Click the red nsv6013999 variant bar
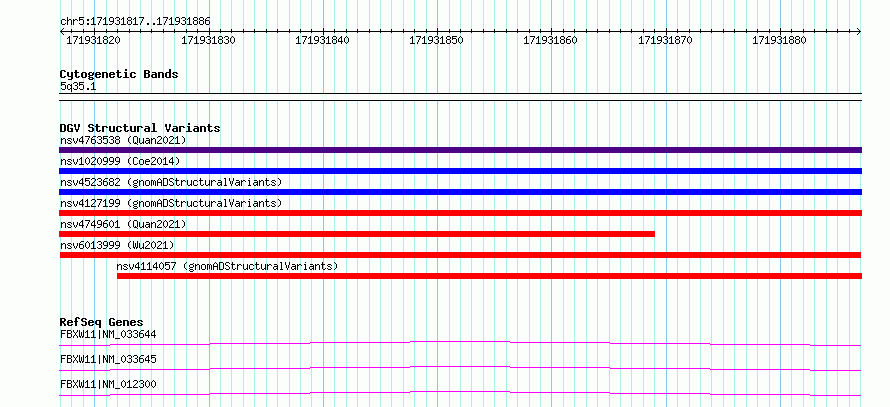The image size is (890, 407). pyautogui.click(x=460, y=255)
